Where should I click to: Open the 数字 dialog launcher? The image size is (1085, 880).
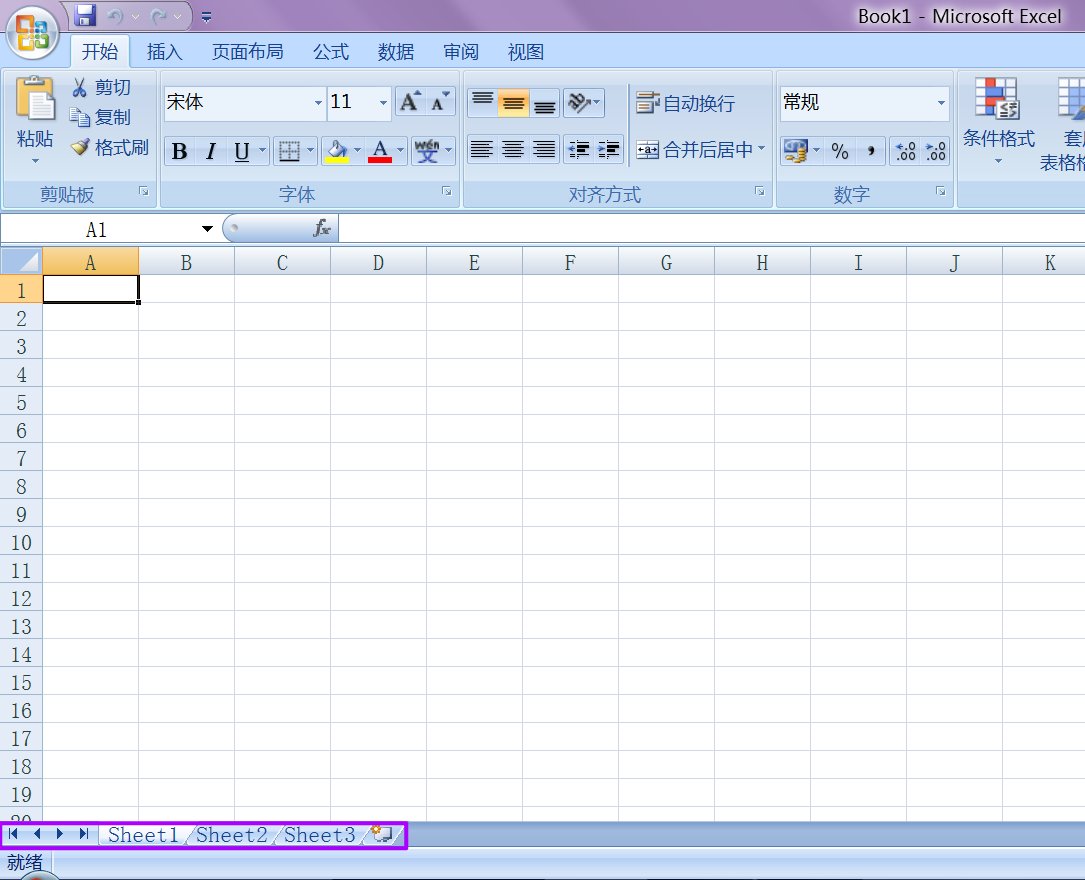click(941, 192)
